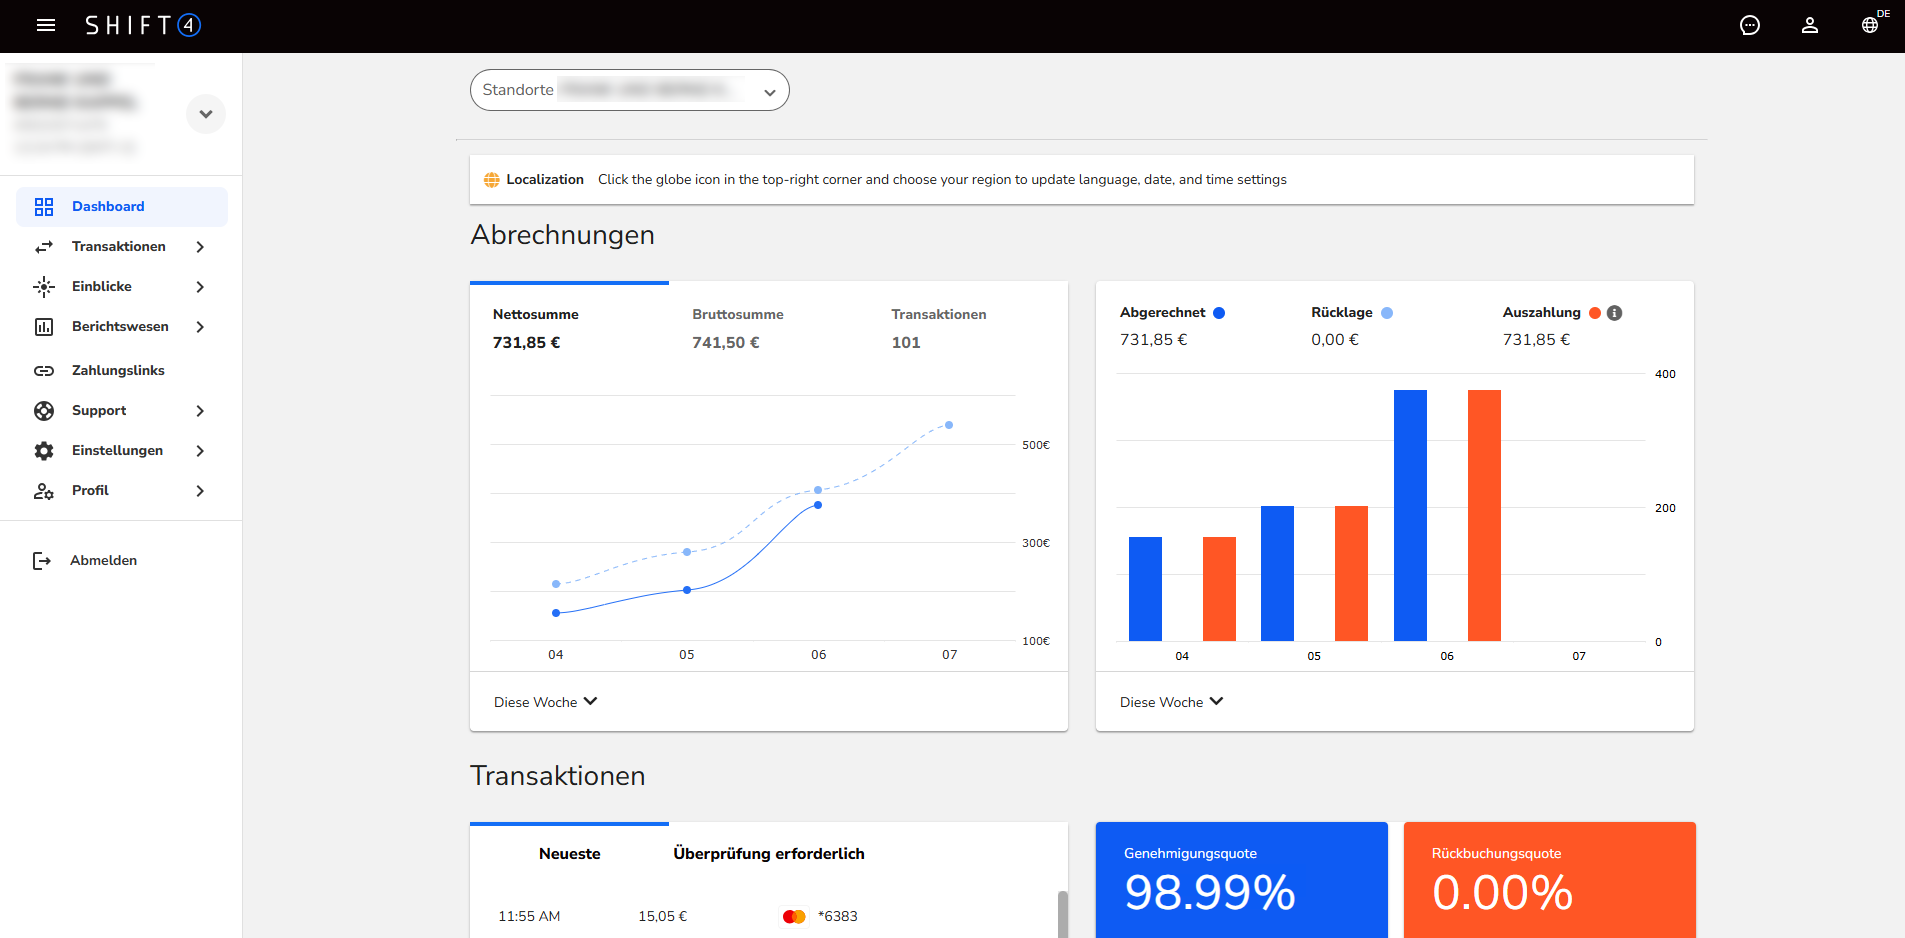Click the Rückbuchungsquote 0.00% card
The image size is (1905, 938).
(x=1550, y=880)
